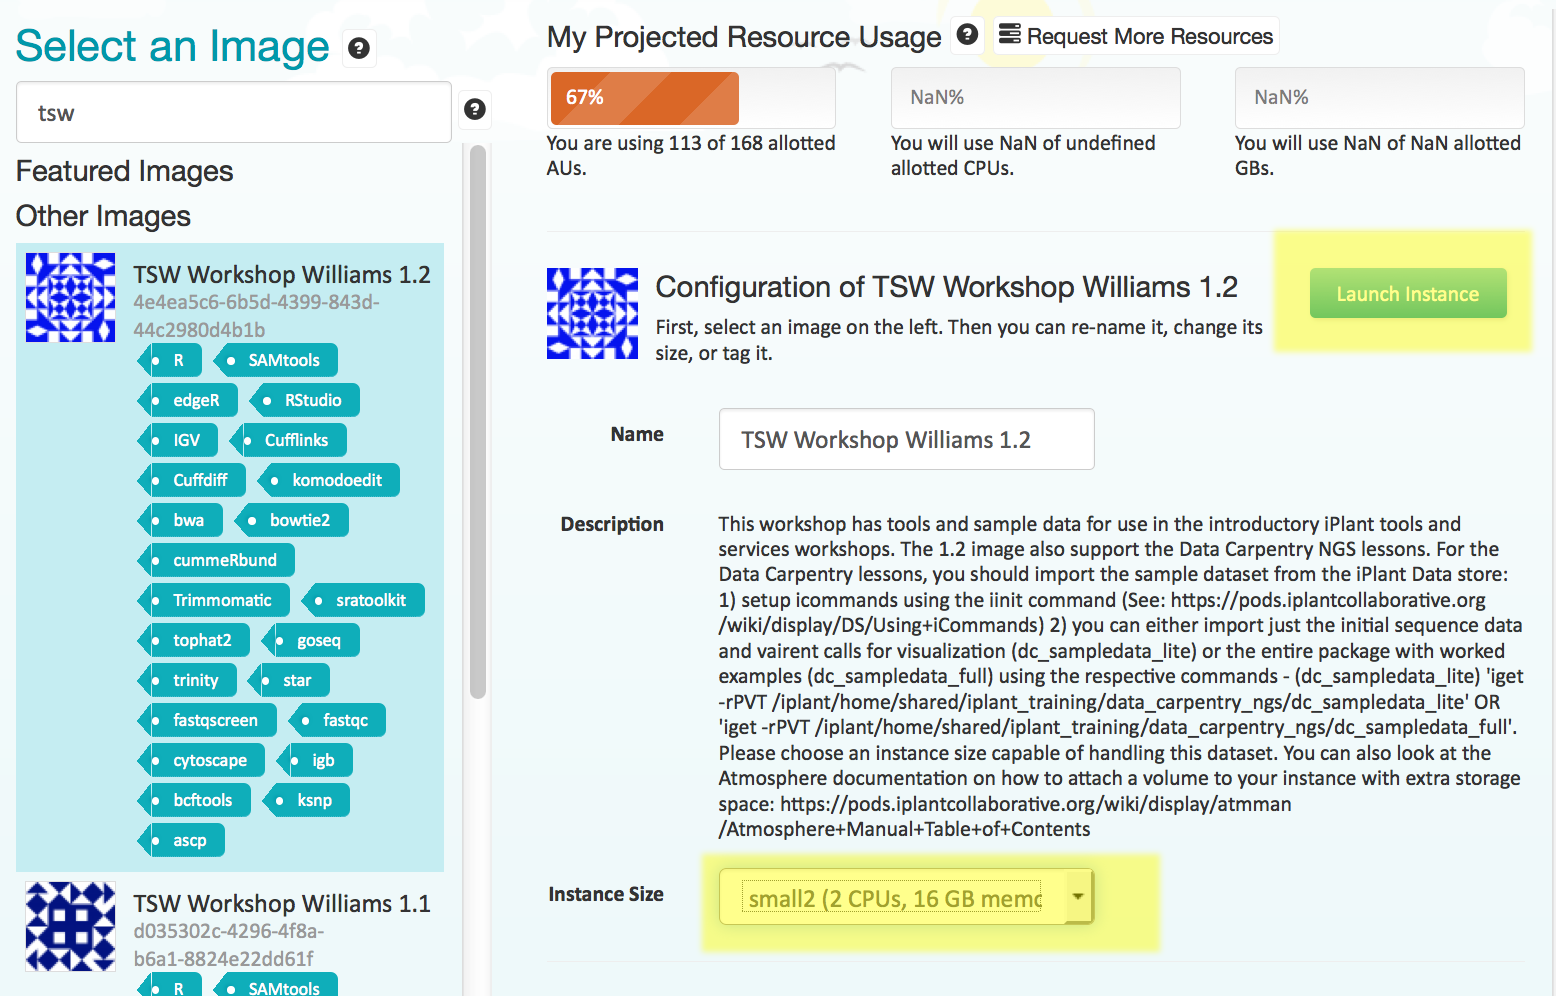Open help for Projected Resource Usage
The height and width of the screenshot is (996, 1556).
[967, 35]
